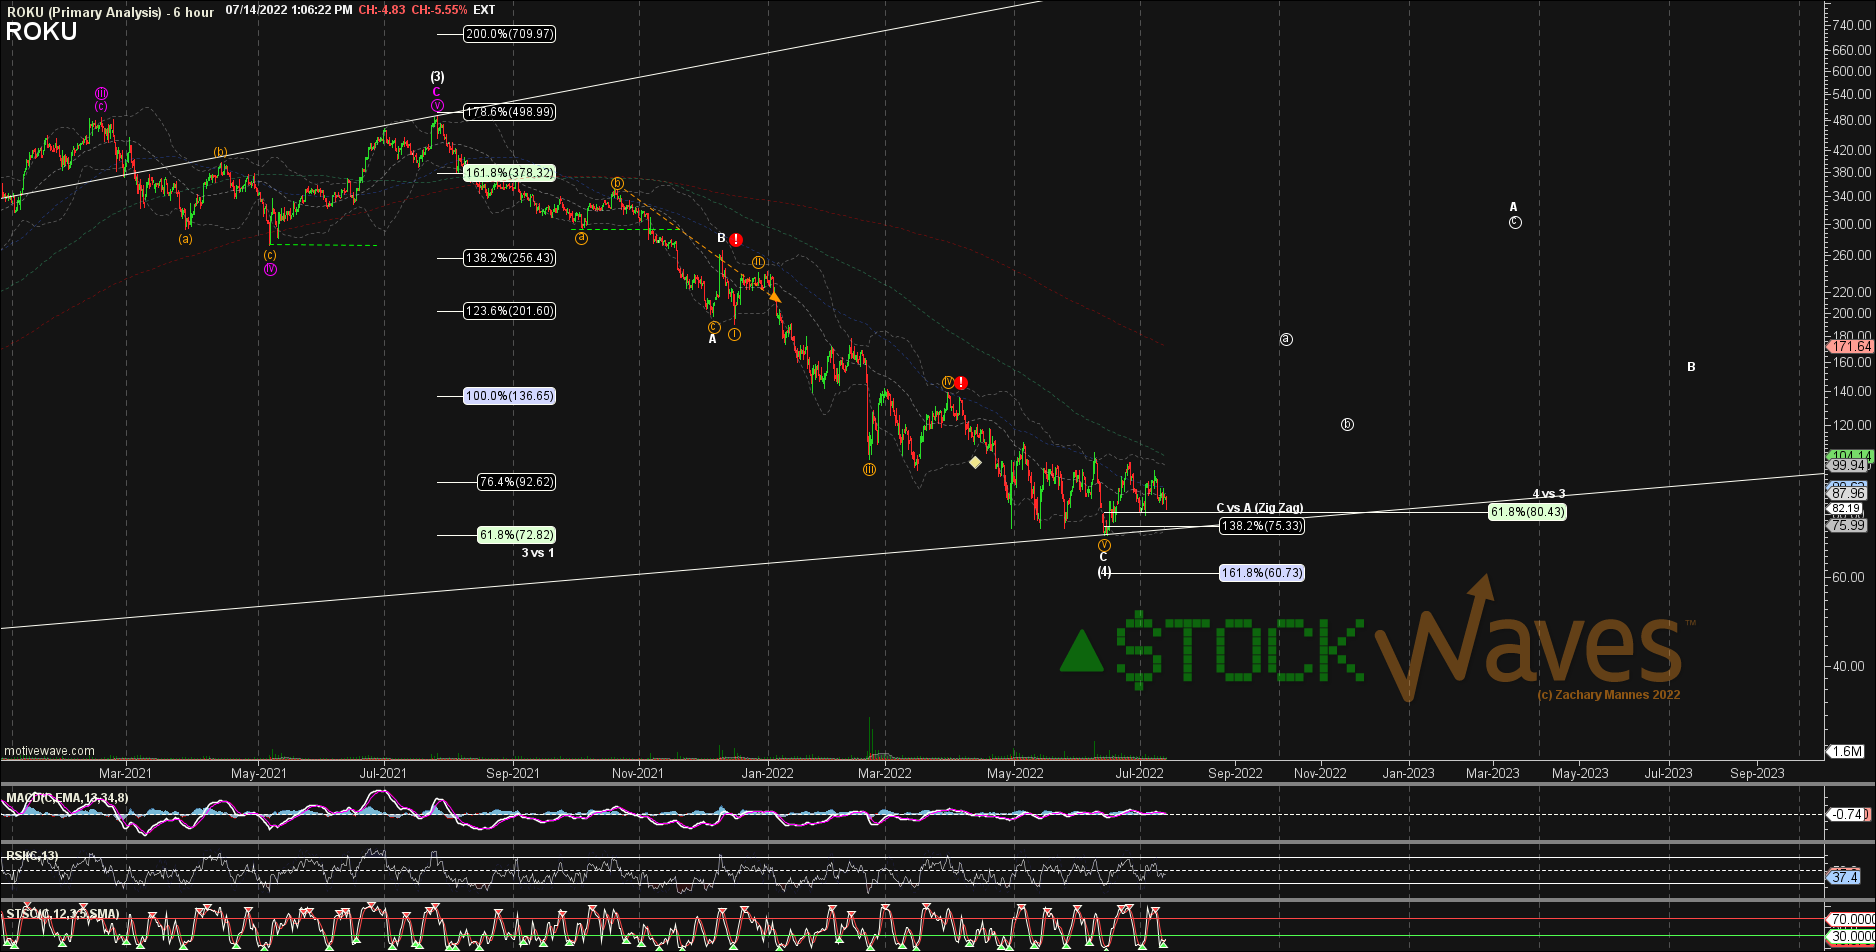
Task: Select the orange circled b label near Nov-2021
Action: (618, 183)
